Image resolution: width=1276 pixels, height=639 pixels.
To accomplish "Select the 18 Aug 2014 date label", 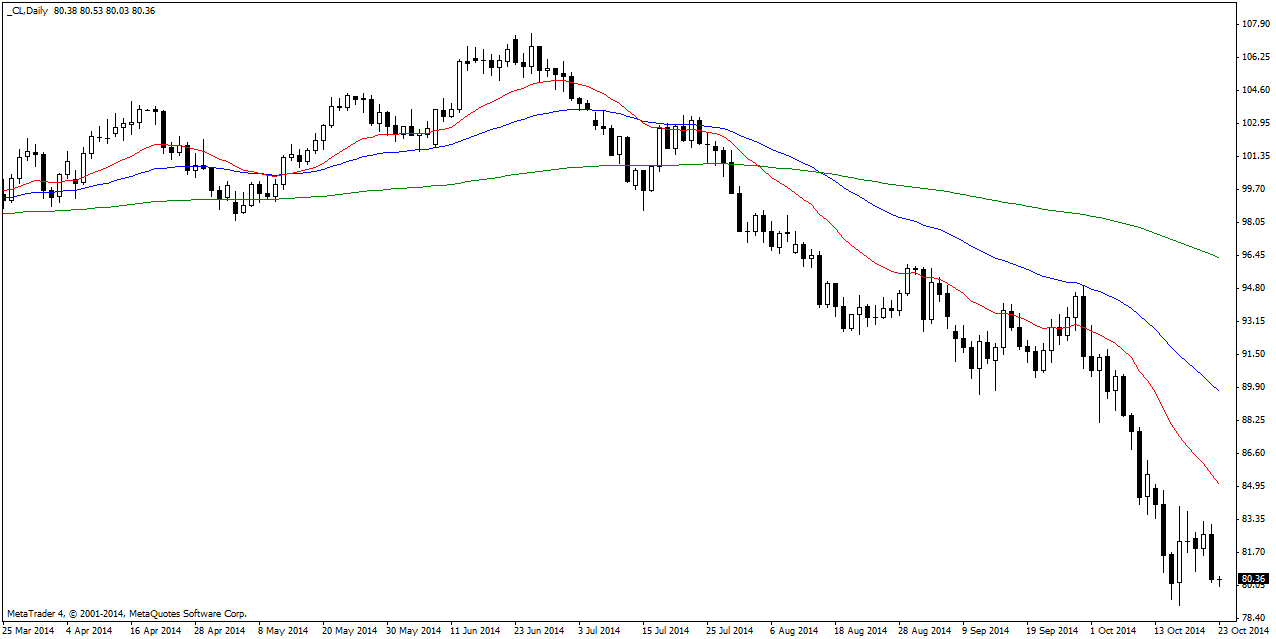I will click(861, 631).
